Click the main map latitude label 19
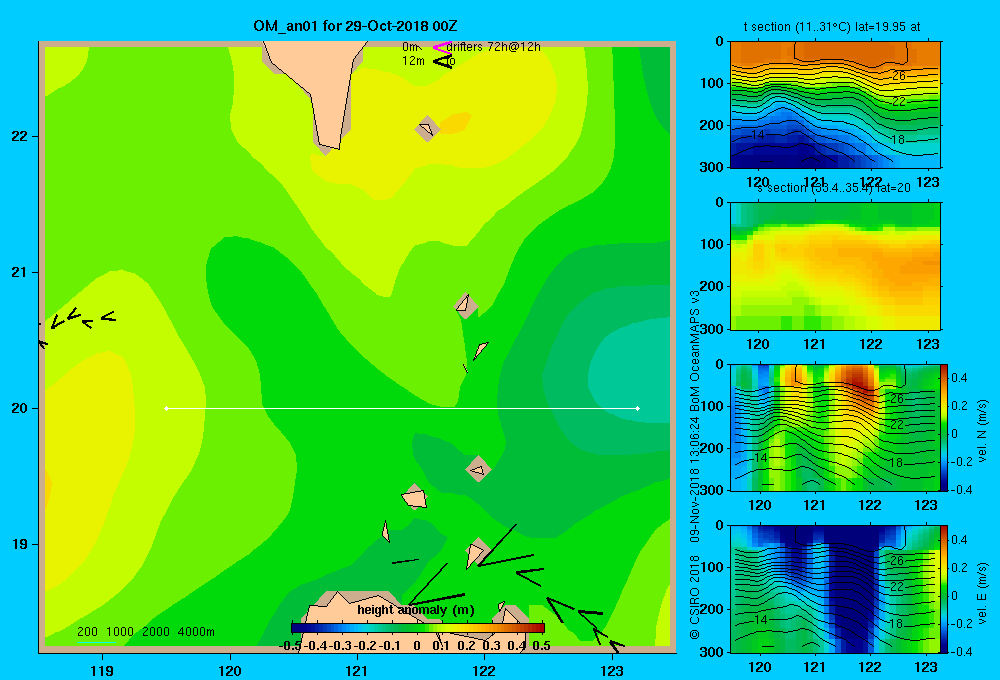The height and width of the screenshot is (680, 1000). [x=20, y=544]
